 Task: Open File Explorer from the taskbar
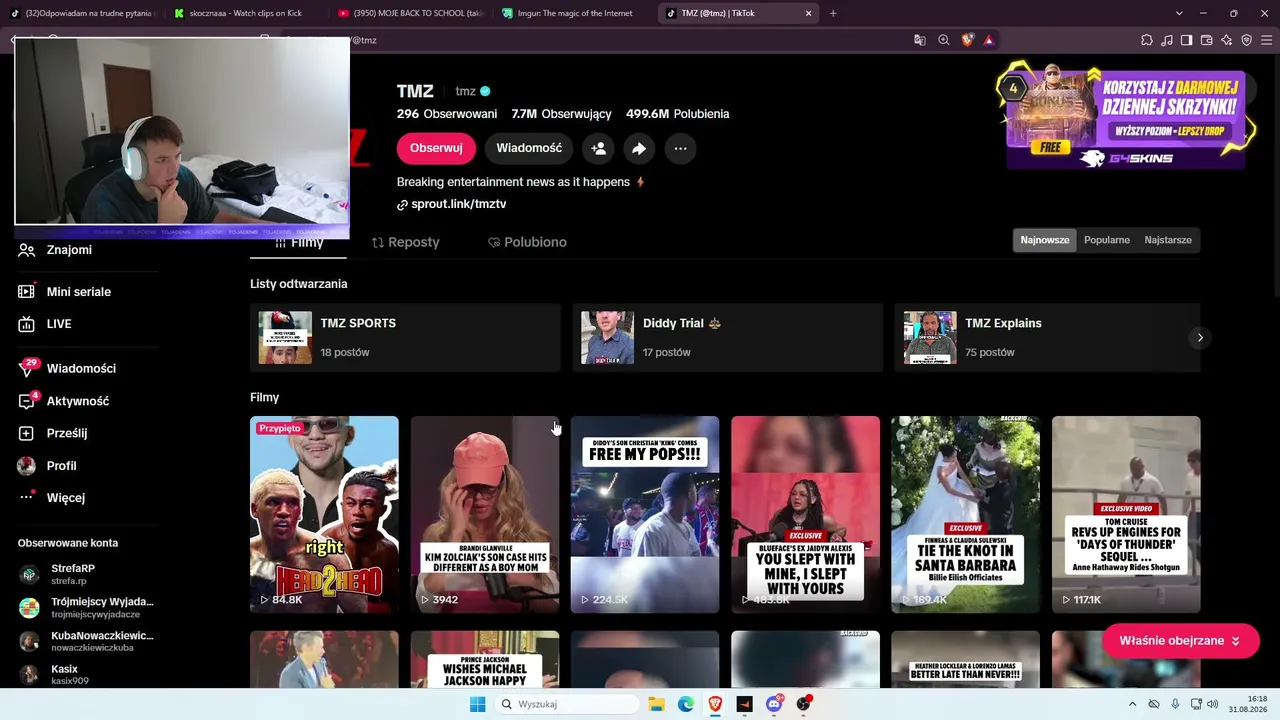[x=656, y=704]
